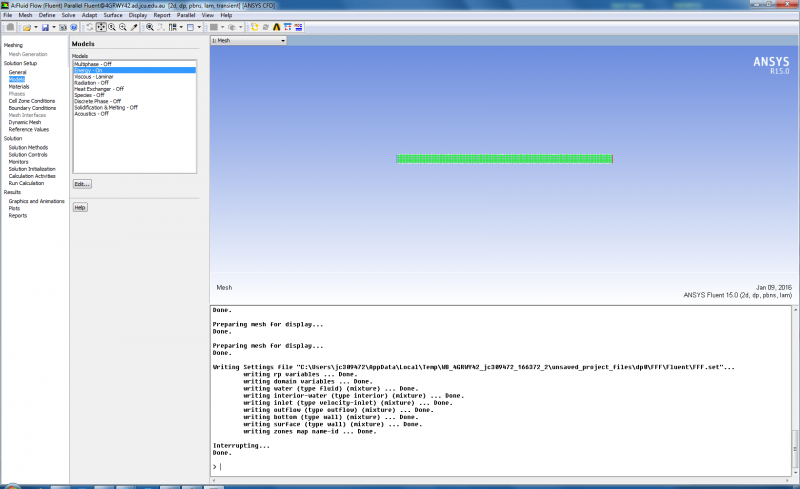Click the Help button in Models panel
Screen dimensions: 800x489
coord(80,207)
